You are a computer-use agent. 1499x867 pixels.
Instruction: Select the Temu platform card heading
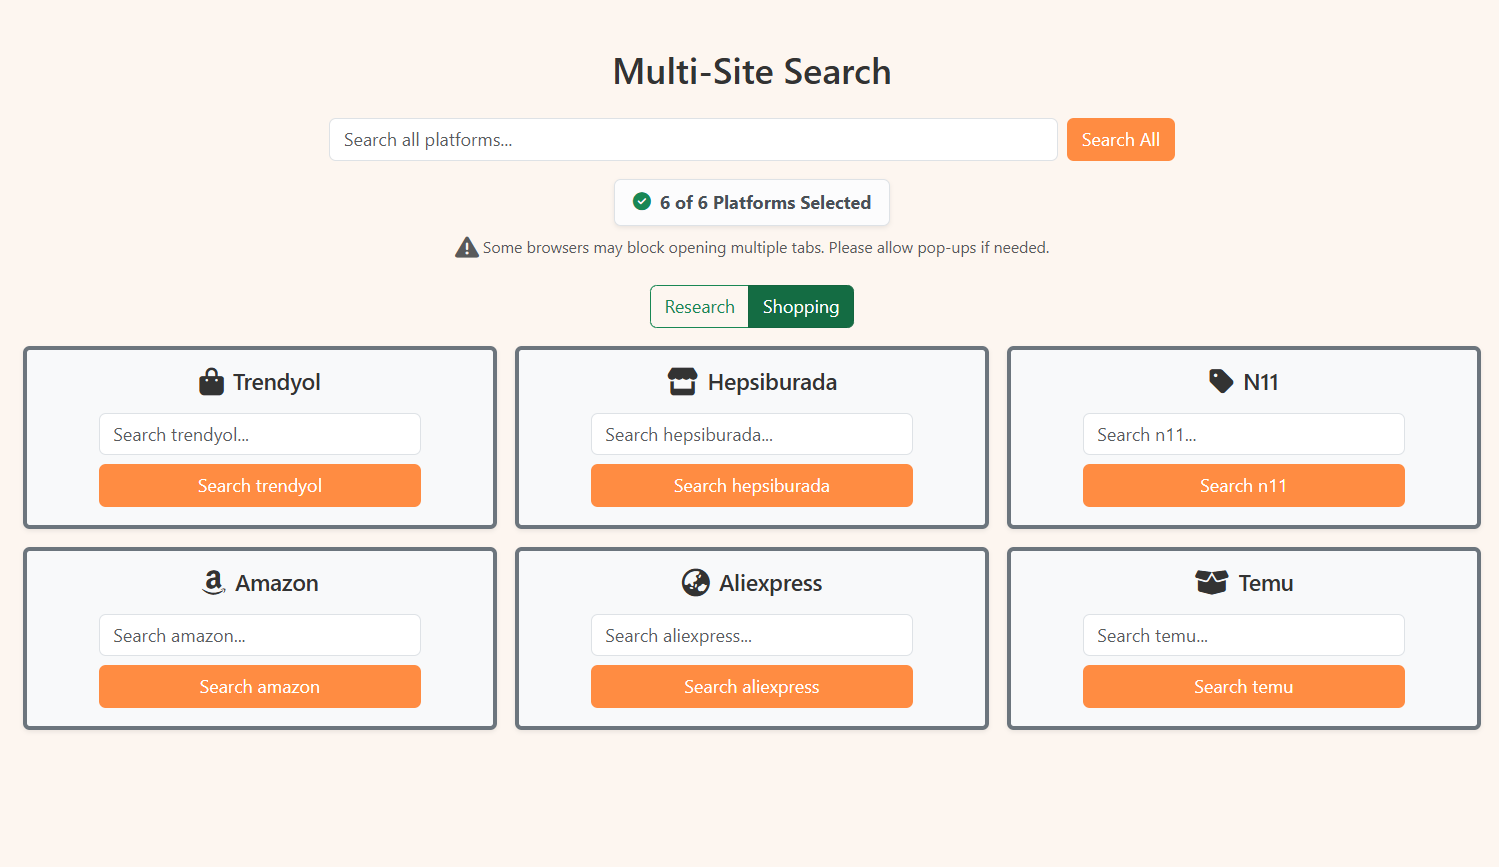[1265, 583]
